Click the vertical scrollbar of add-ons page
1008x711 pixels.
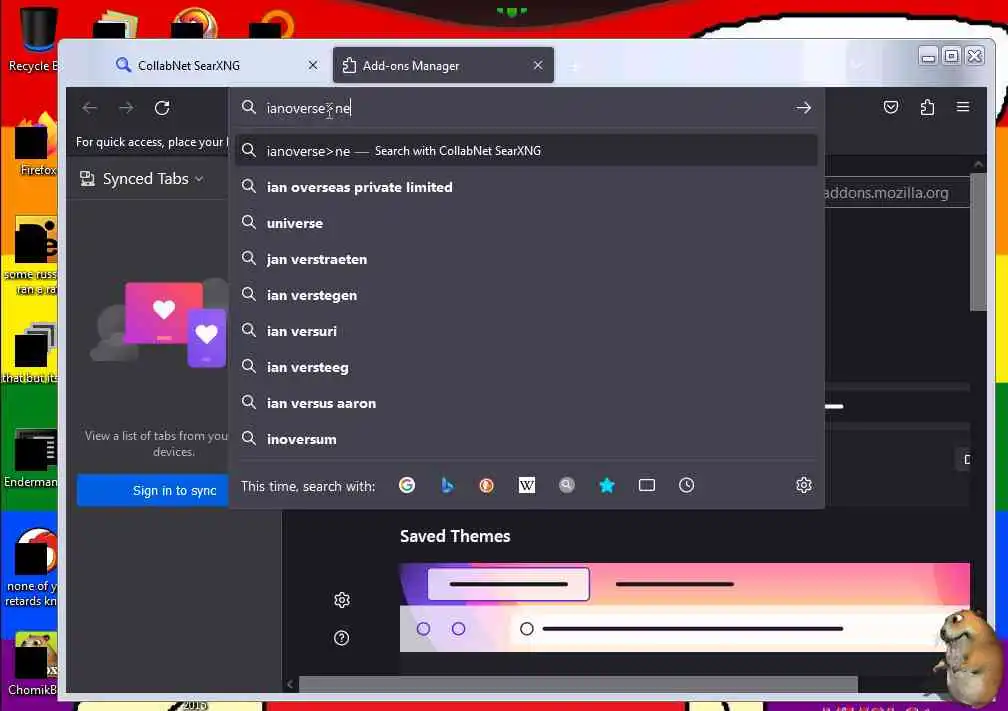click(978, 241)
